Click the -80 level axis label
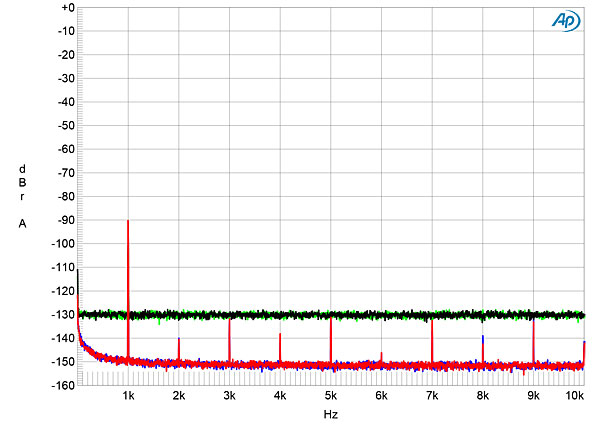Viewport: 600px width, 430px height. (x=66, y=196)
